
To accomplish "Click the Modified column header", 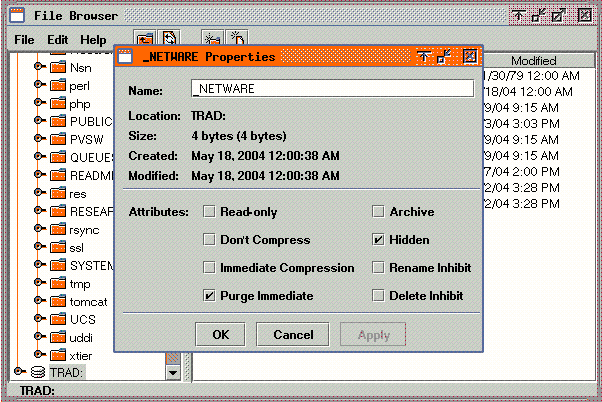I will [538, 61].
